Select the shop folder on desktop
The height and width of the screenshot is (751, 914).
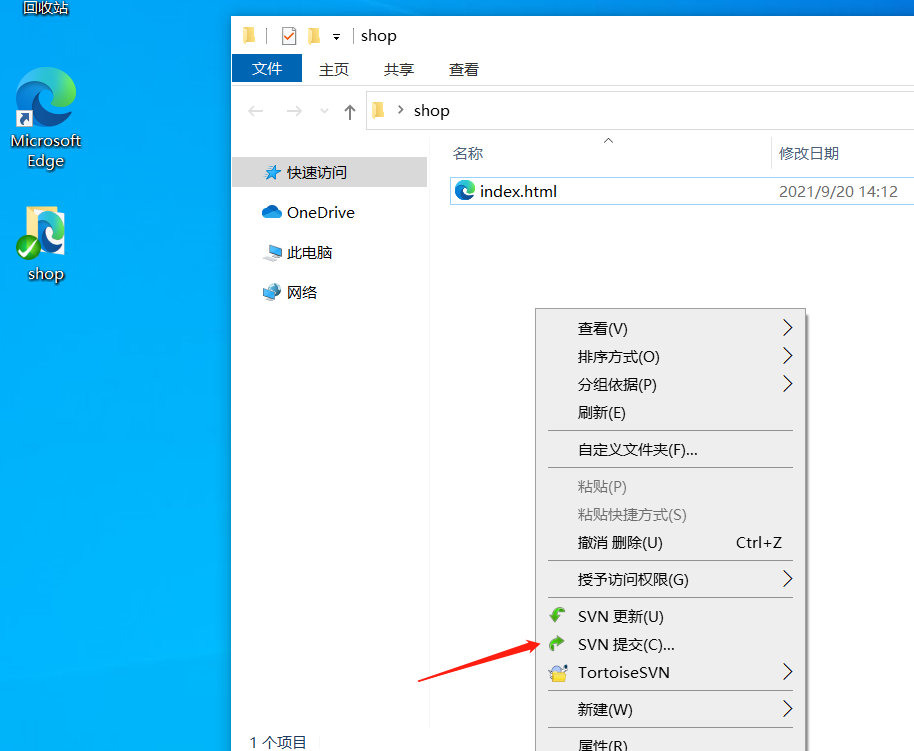(45, 244)
